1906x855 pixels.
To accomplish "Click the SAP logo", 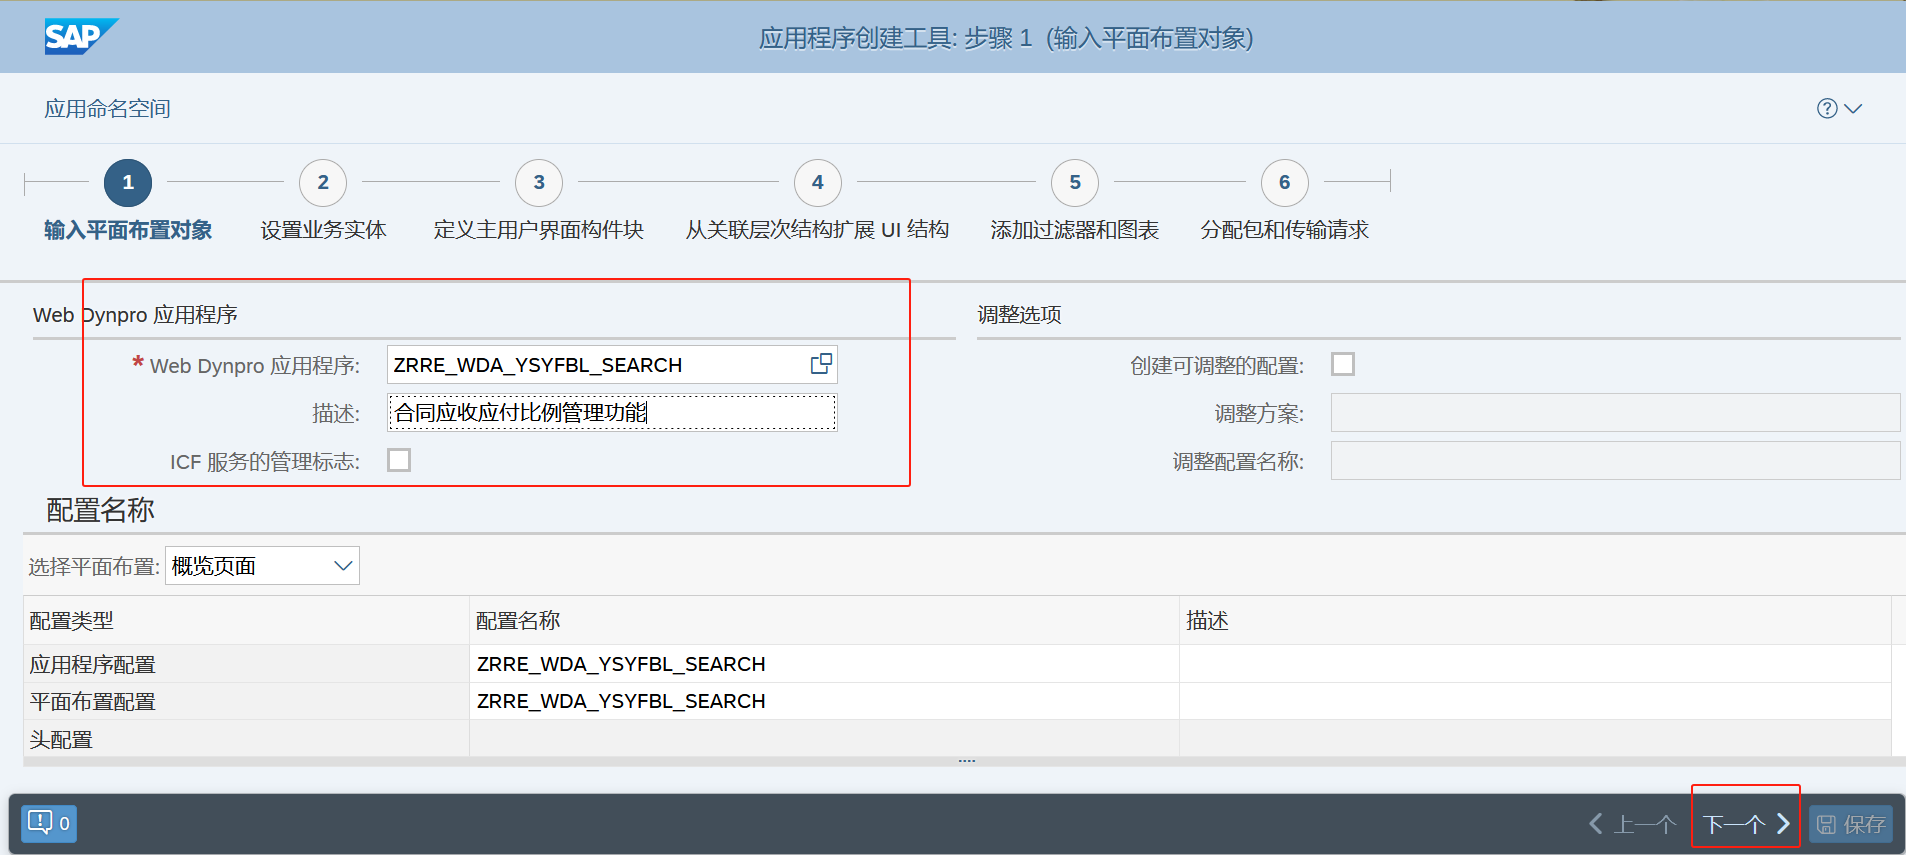I will (81, 37).
